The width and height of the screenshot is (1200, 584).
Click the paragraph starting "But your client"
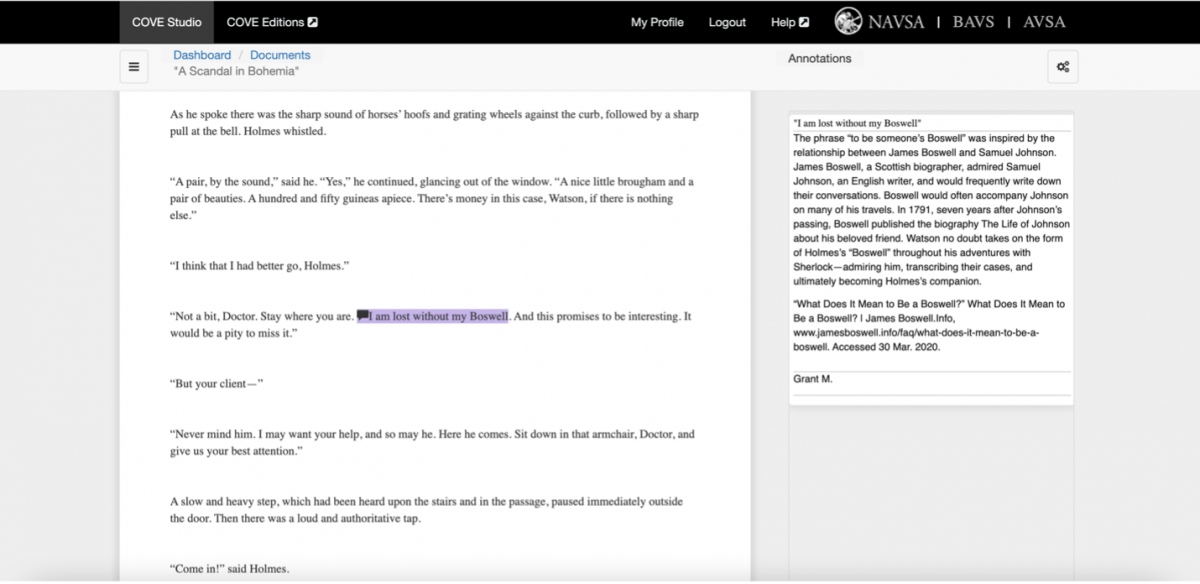point(217,384)
